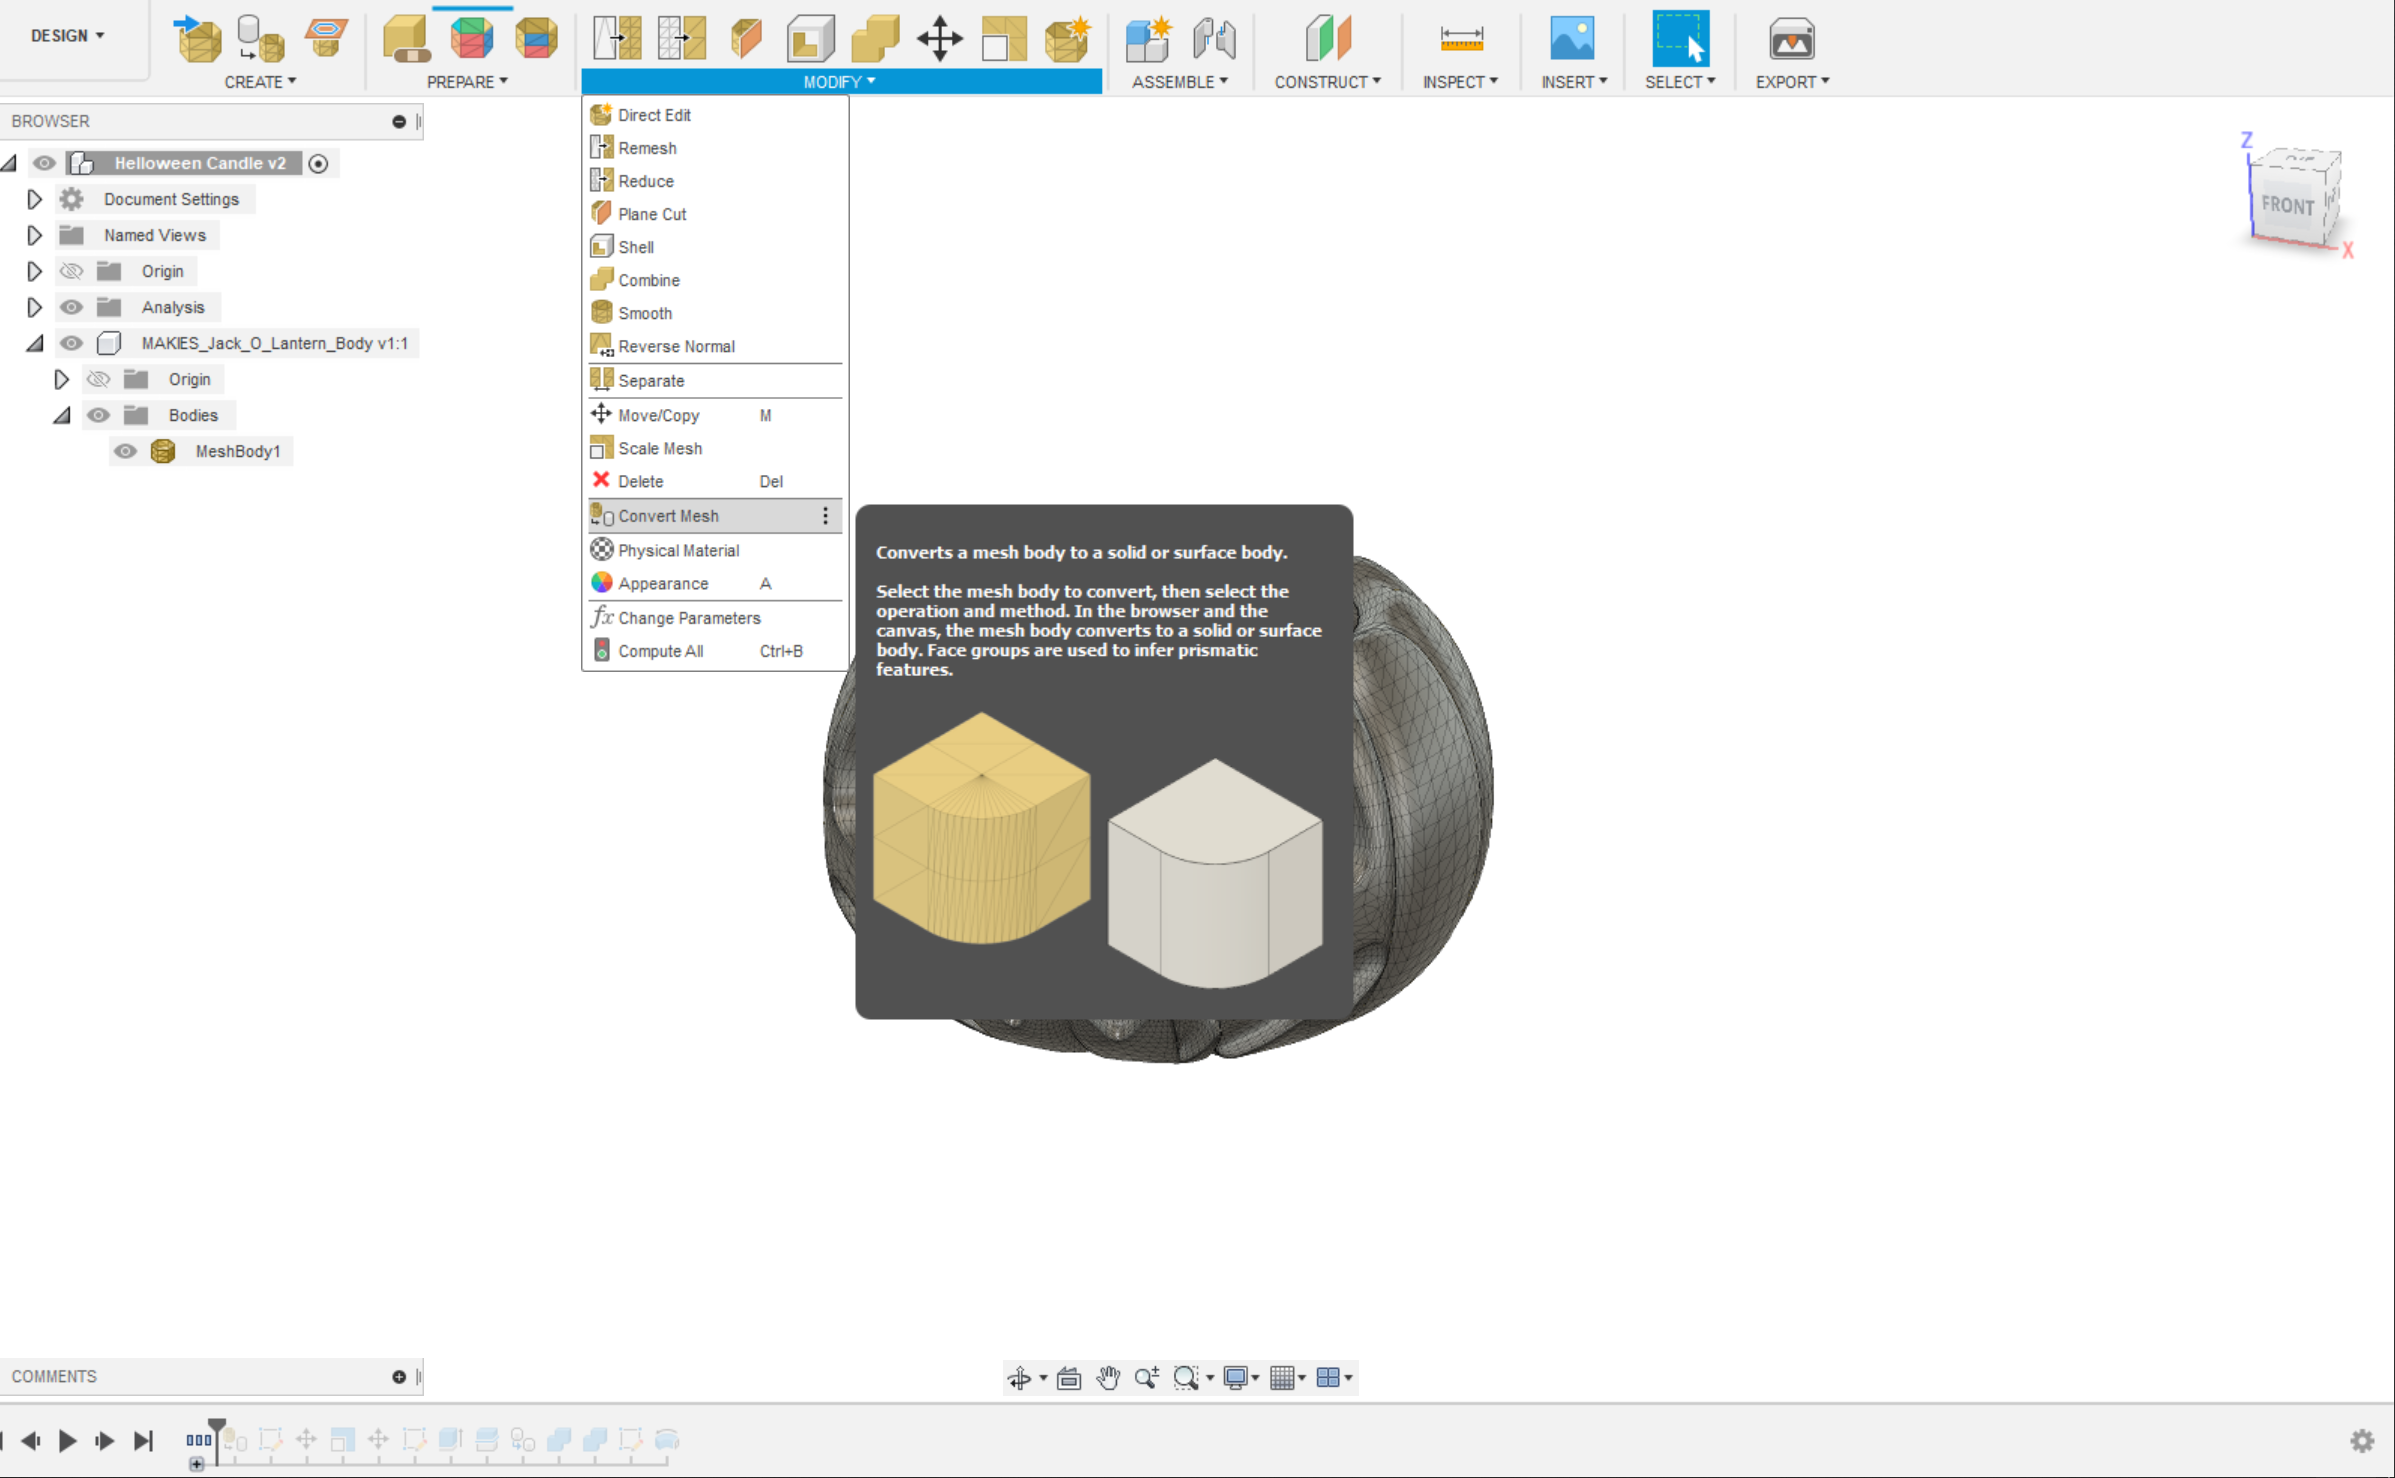Activate the Pan tool in the navigation bar
This screenshot has width=2395, height=1478.
[1108, 1377]
